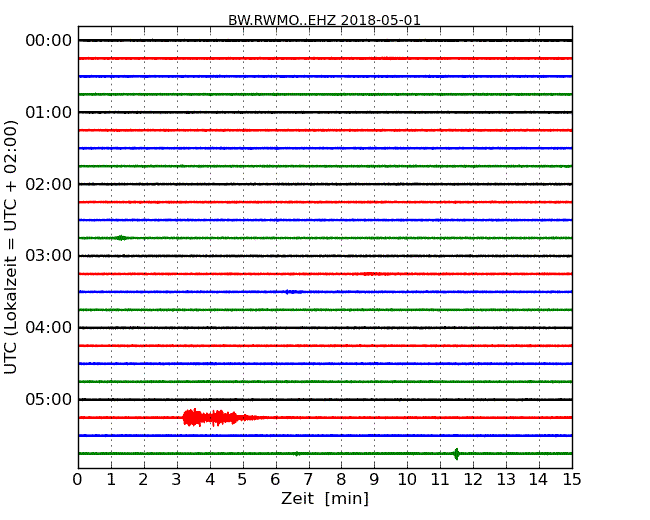Click x-axis tick label 10

click(407, 480)
